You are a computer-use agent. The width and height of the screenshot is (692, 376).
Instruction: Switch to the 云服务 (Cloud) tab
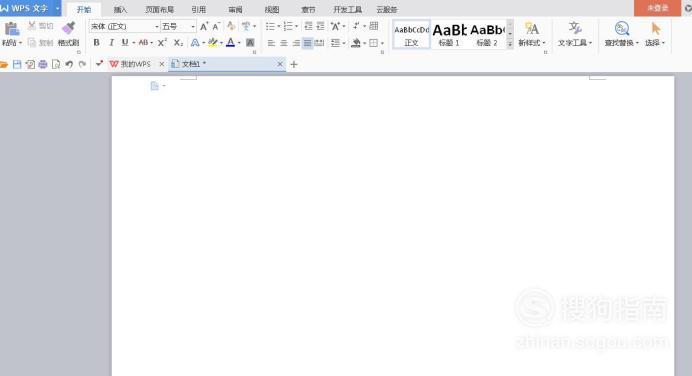pyautogui.click(x=387, y=9)
